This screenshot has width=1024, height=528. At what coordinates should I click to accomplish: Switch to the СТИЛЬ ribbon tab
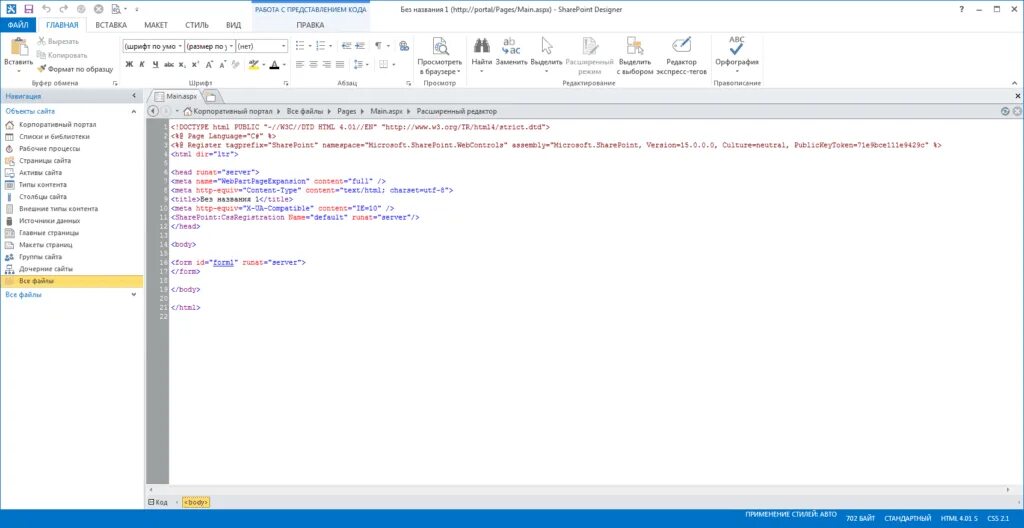[197, 25]
